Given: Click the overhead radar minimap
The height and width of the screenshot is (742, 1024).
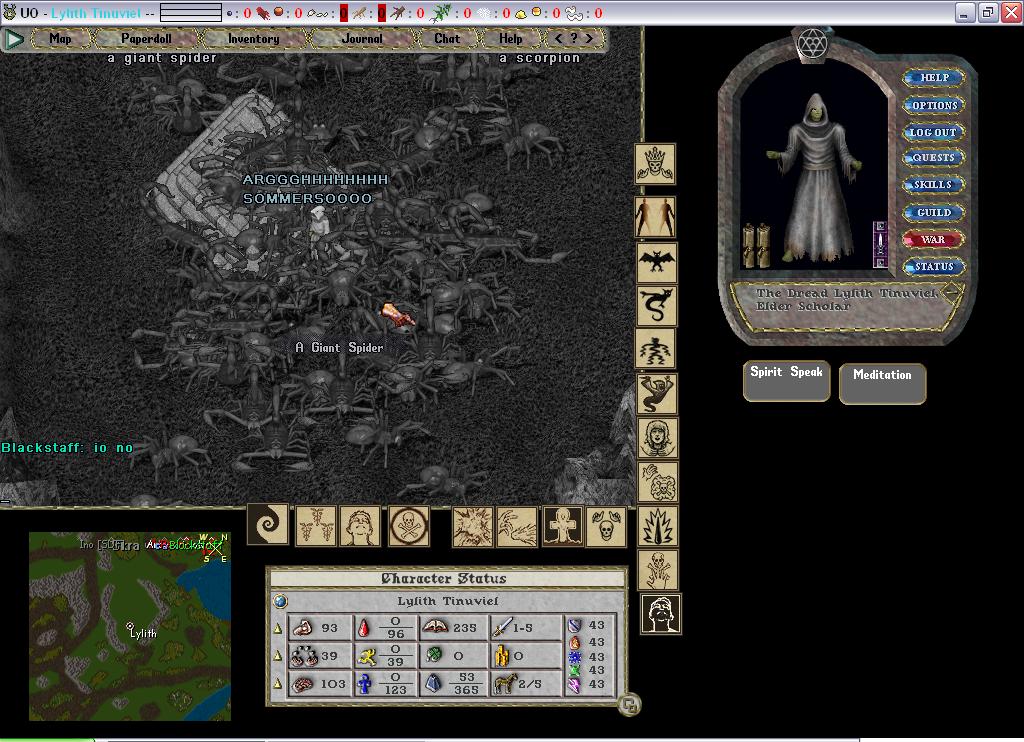Looking at the screenshot, I should coord(130,626).
